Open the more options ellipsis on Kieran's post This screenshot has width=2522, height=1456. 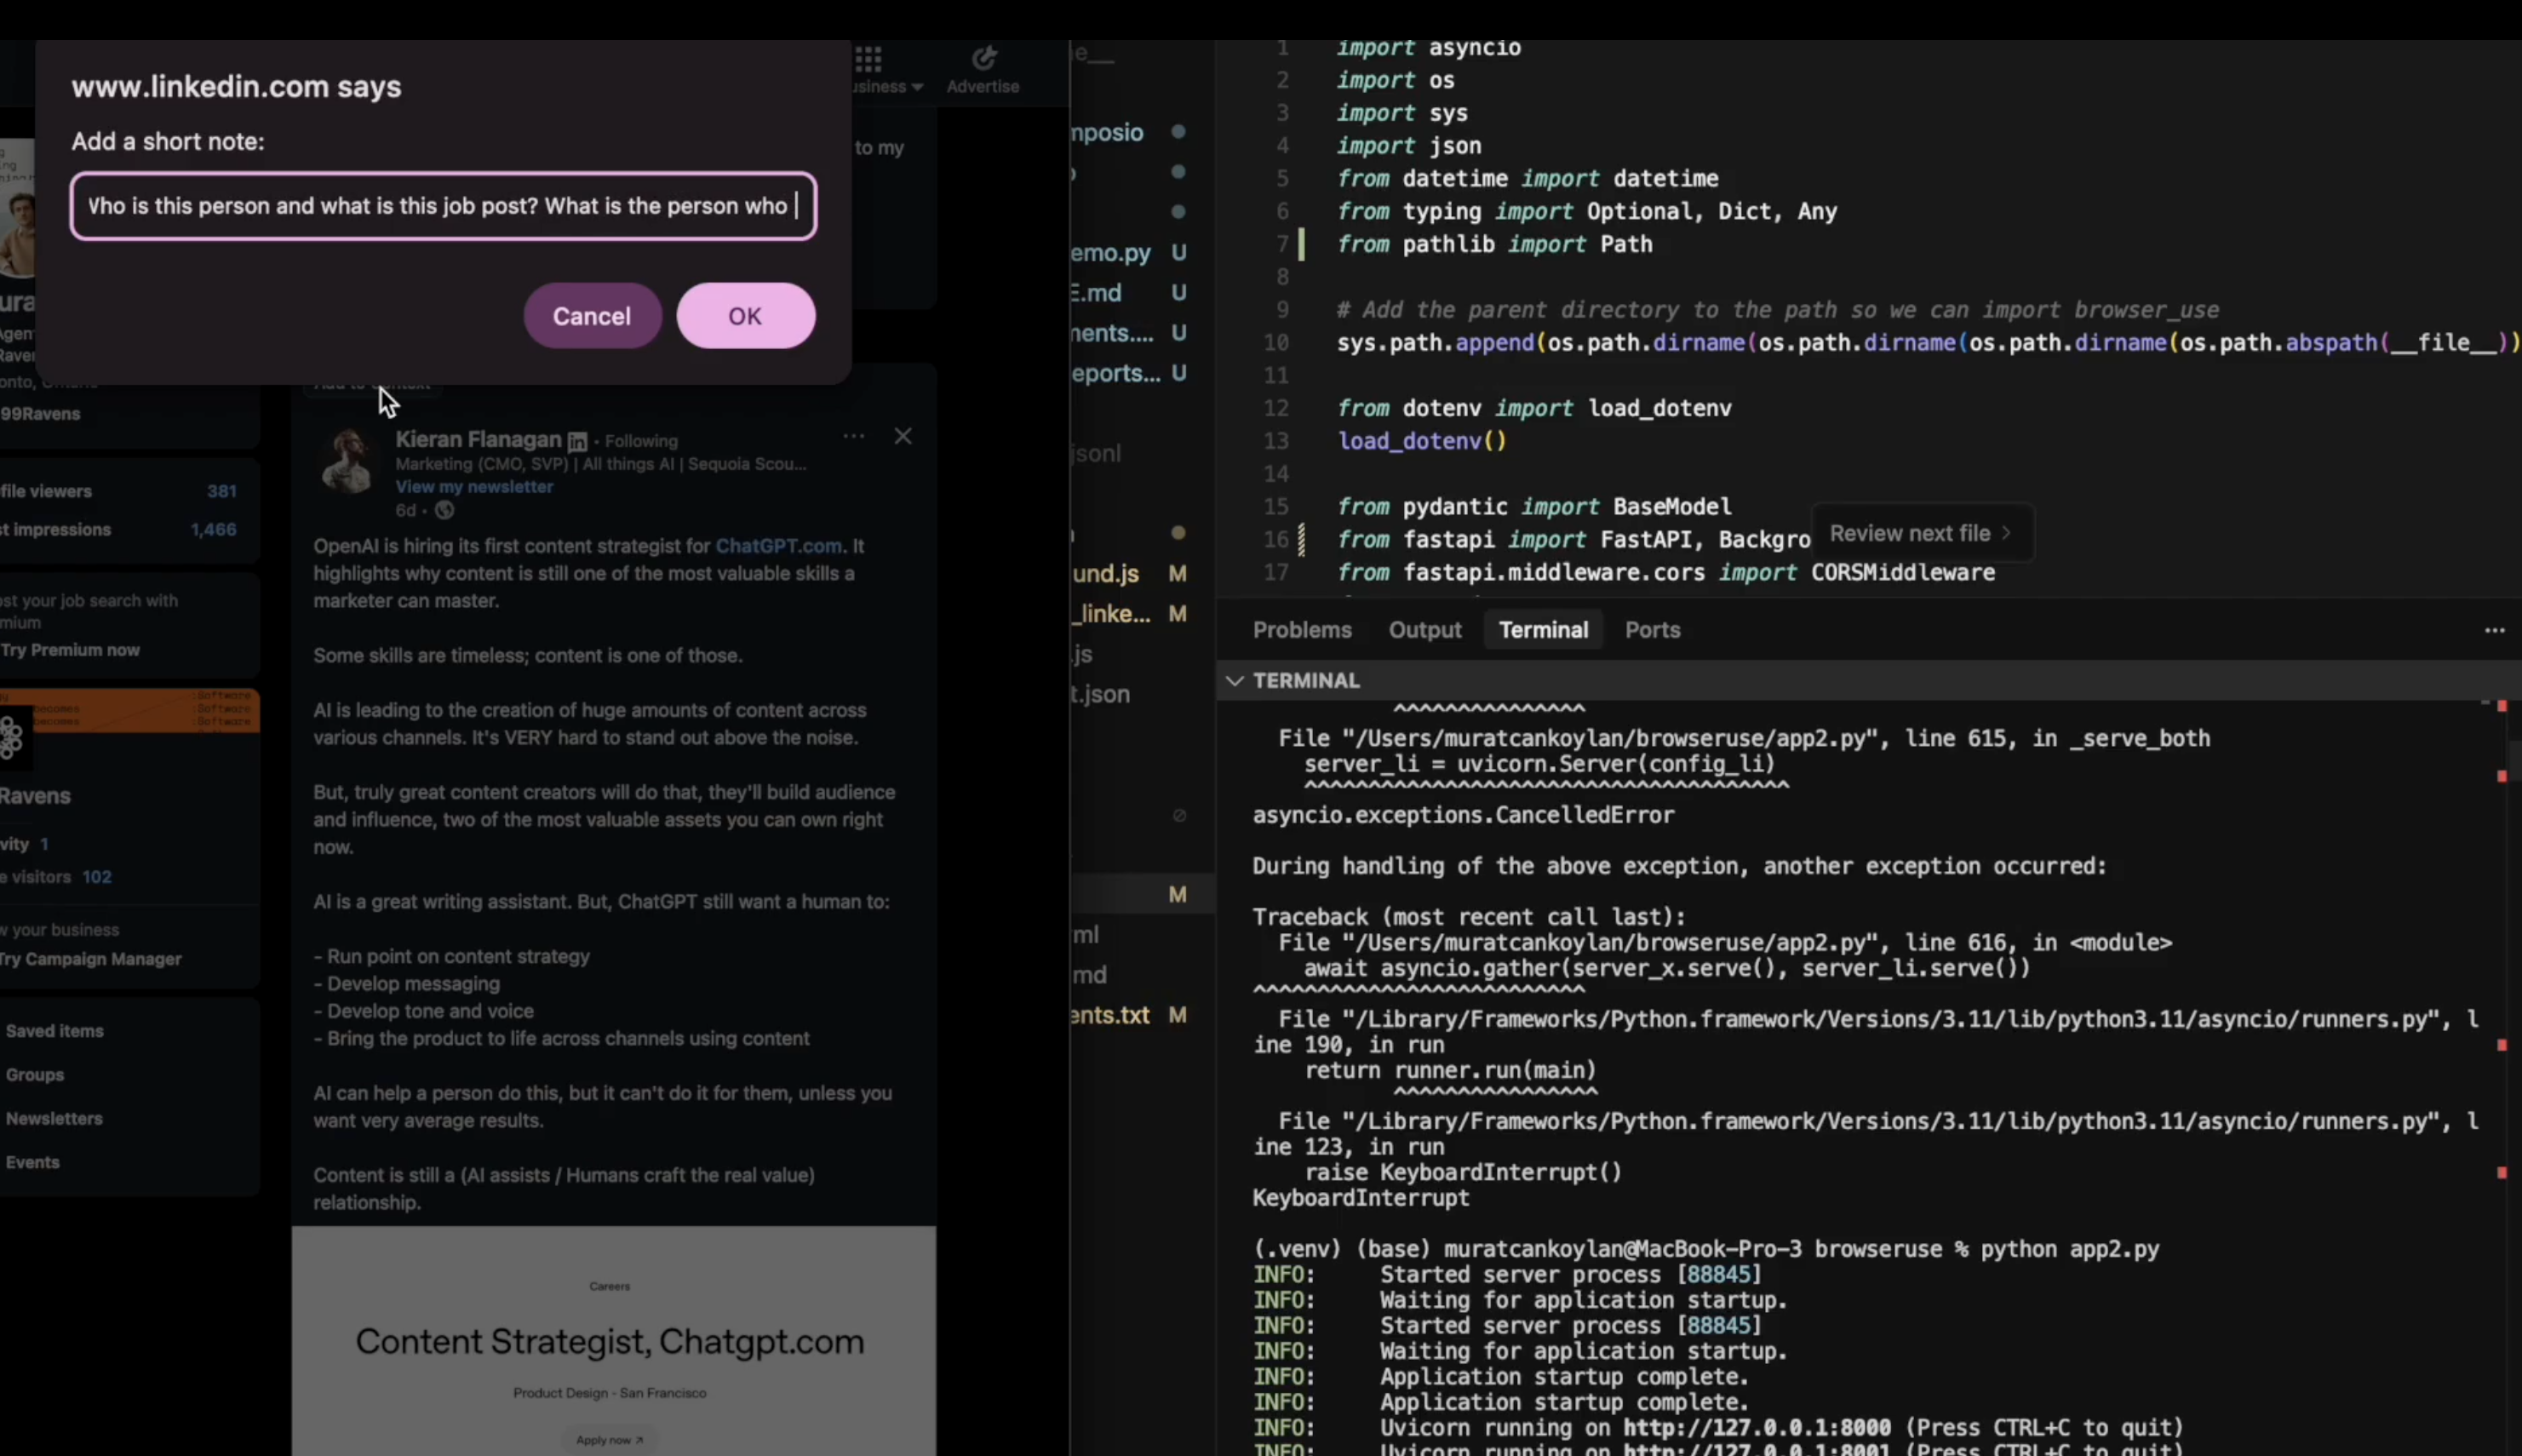pyautogui.click(x=853, y=436)
